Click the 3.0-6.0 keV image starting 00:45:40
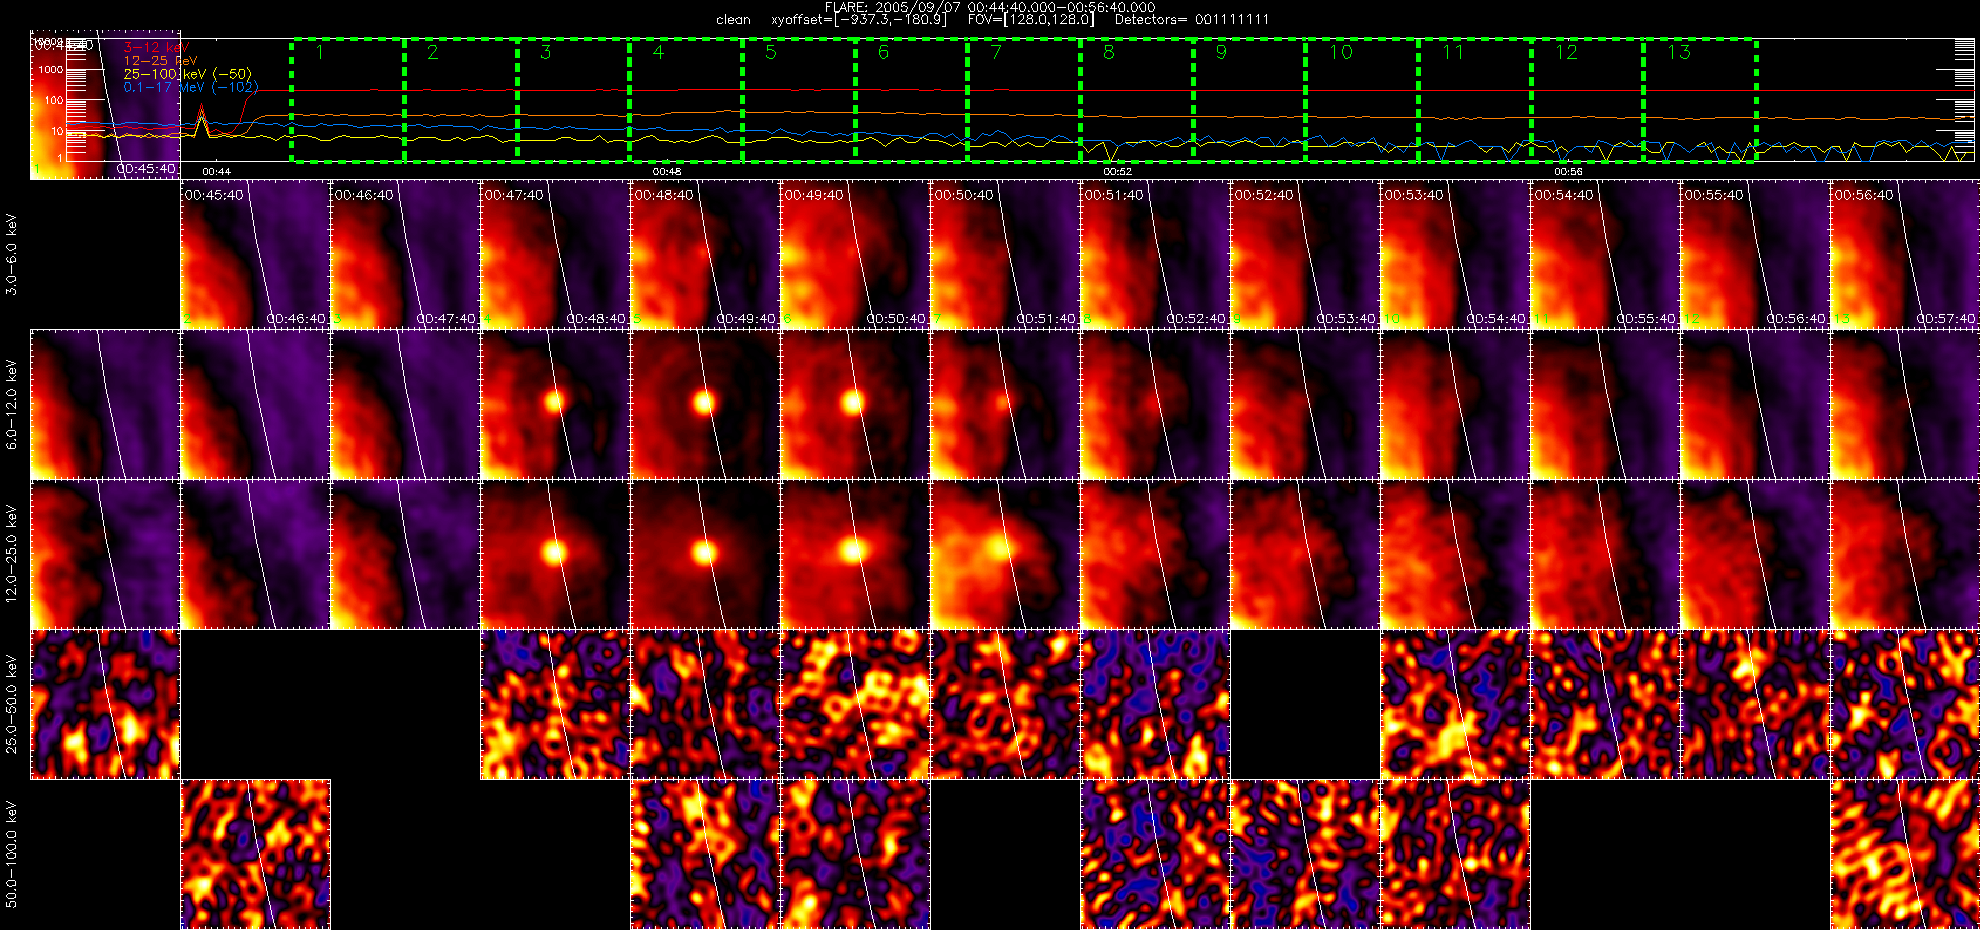This screenshot has height=930, width=1980. [x=255, y=255]
